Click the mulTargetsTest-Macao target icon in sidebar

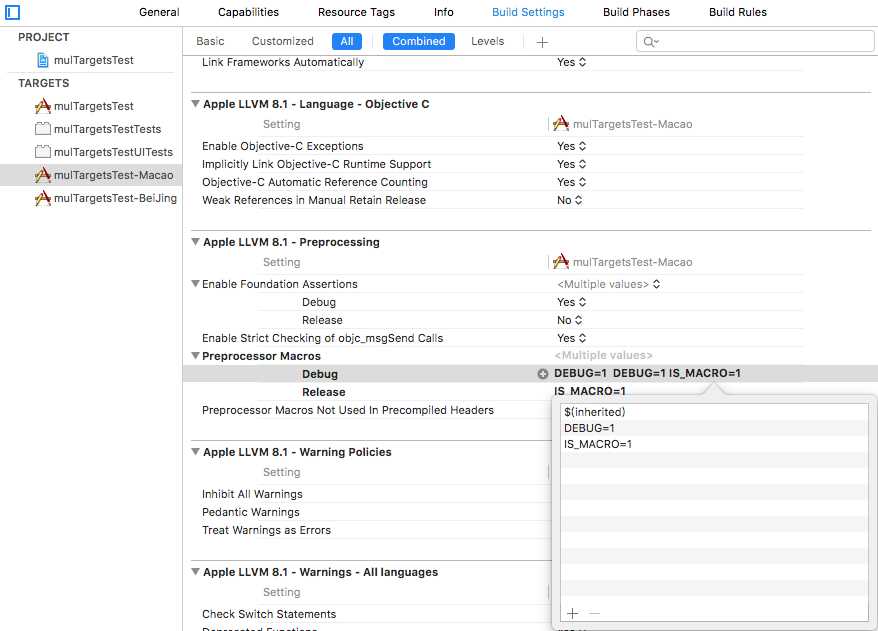pos(43,175)
